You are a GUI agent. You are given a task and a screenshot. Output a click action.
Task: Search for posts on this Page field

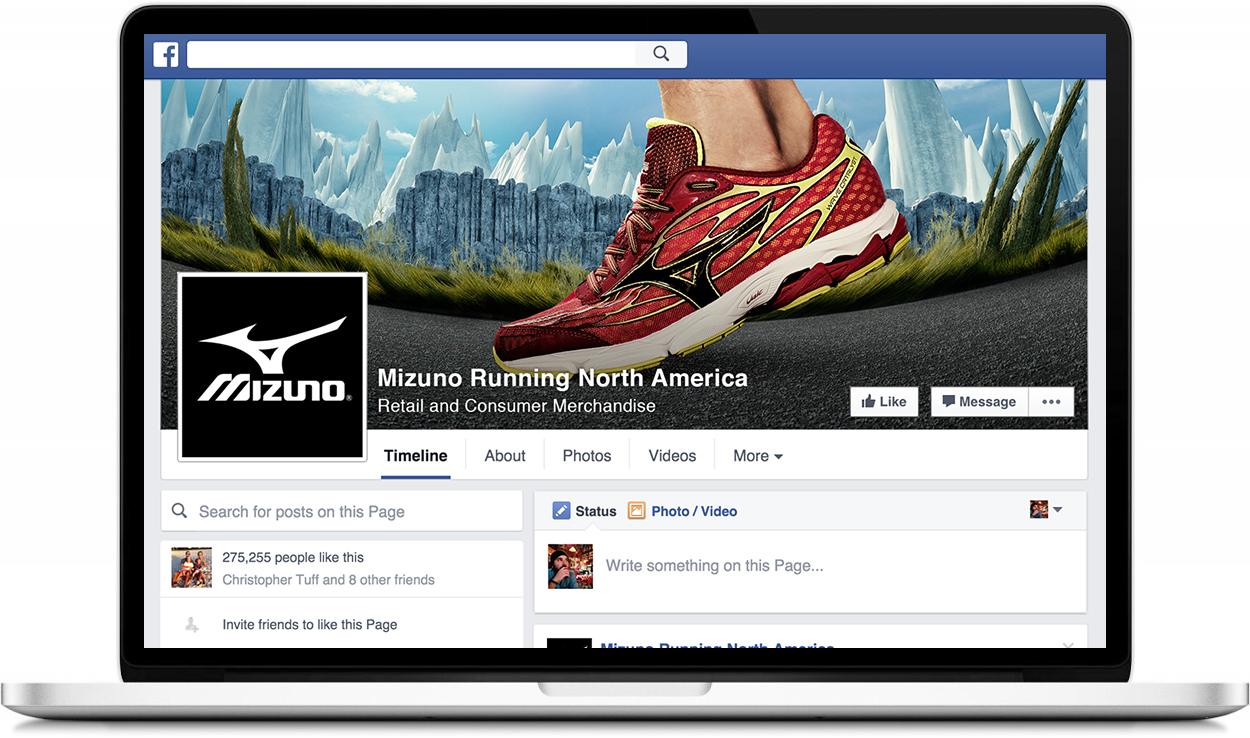[x=342, y=511]
